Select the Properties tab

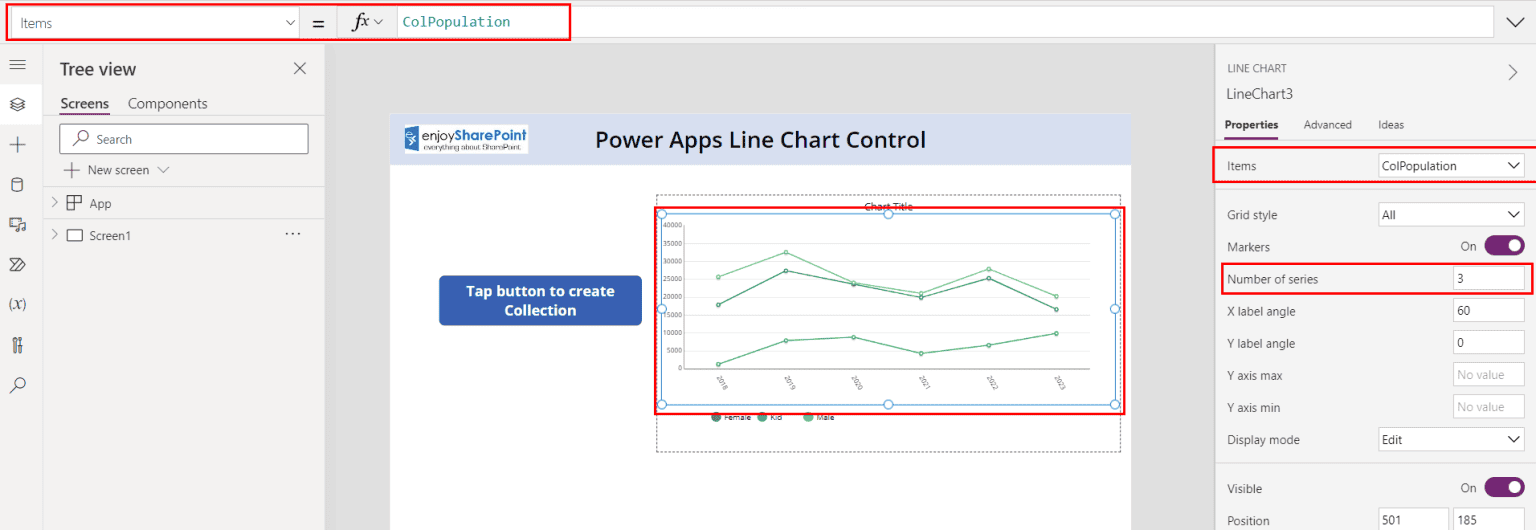coord(1252,125)
